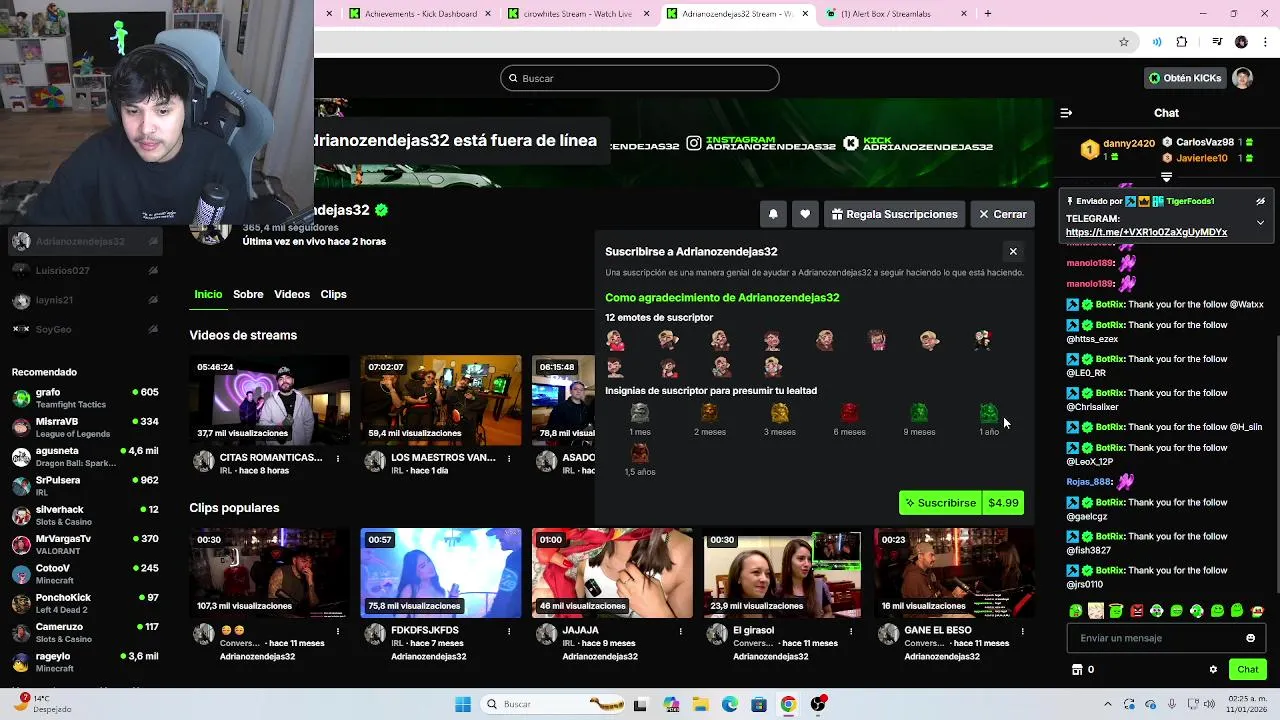The height and width of the screenshot is (720, 1280).
Task: Click the Obtén KICKs button
Action: pos(1185,78)
